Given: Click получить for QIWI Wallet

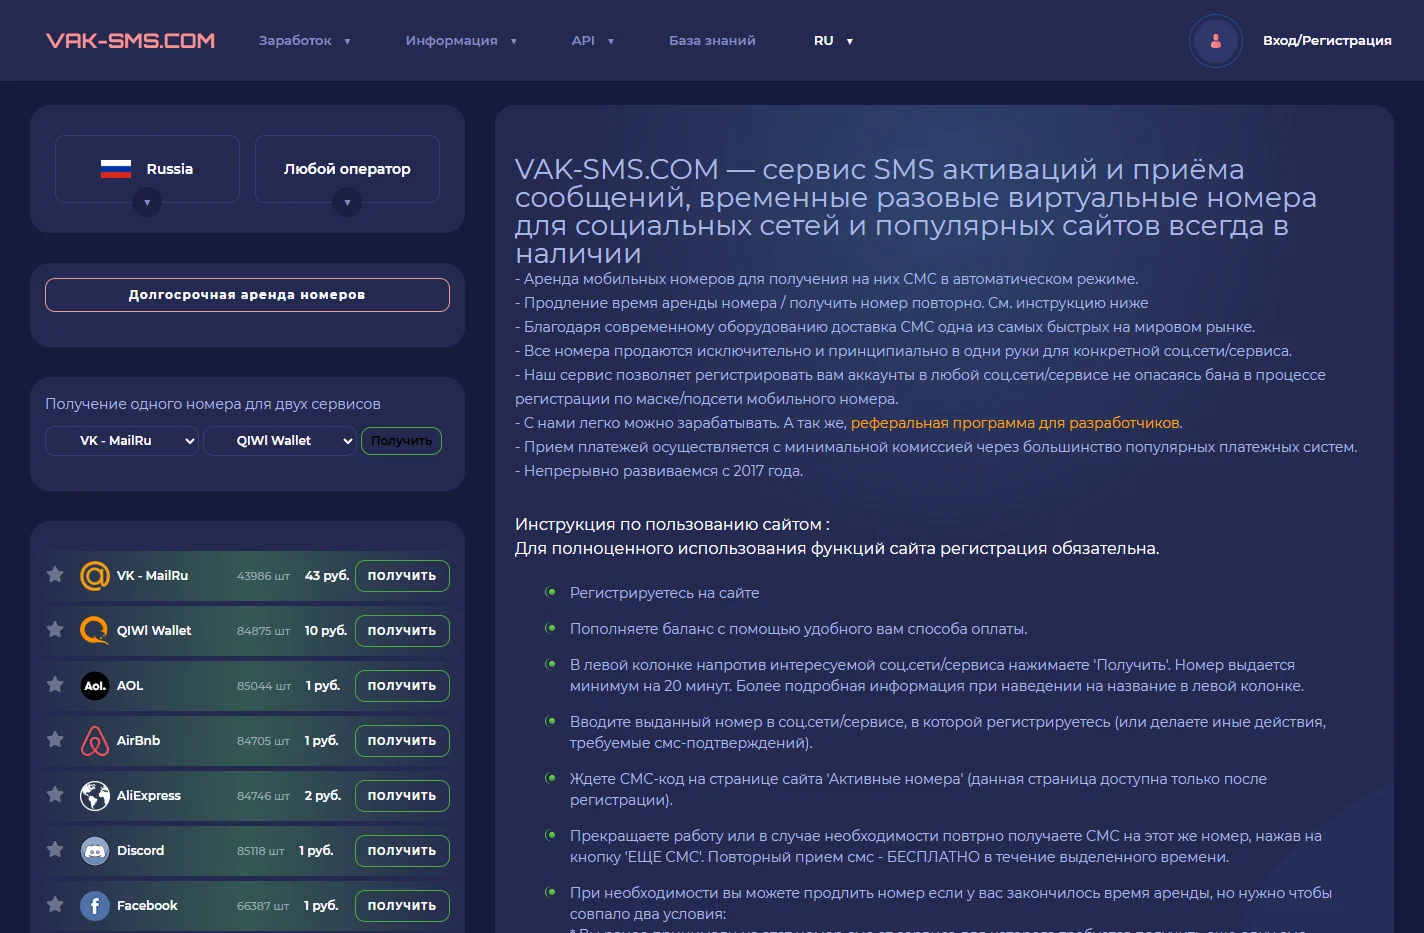Looking at the screenshot, I should click(x=402, y=631).
